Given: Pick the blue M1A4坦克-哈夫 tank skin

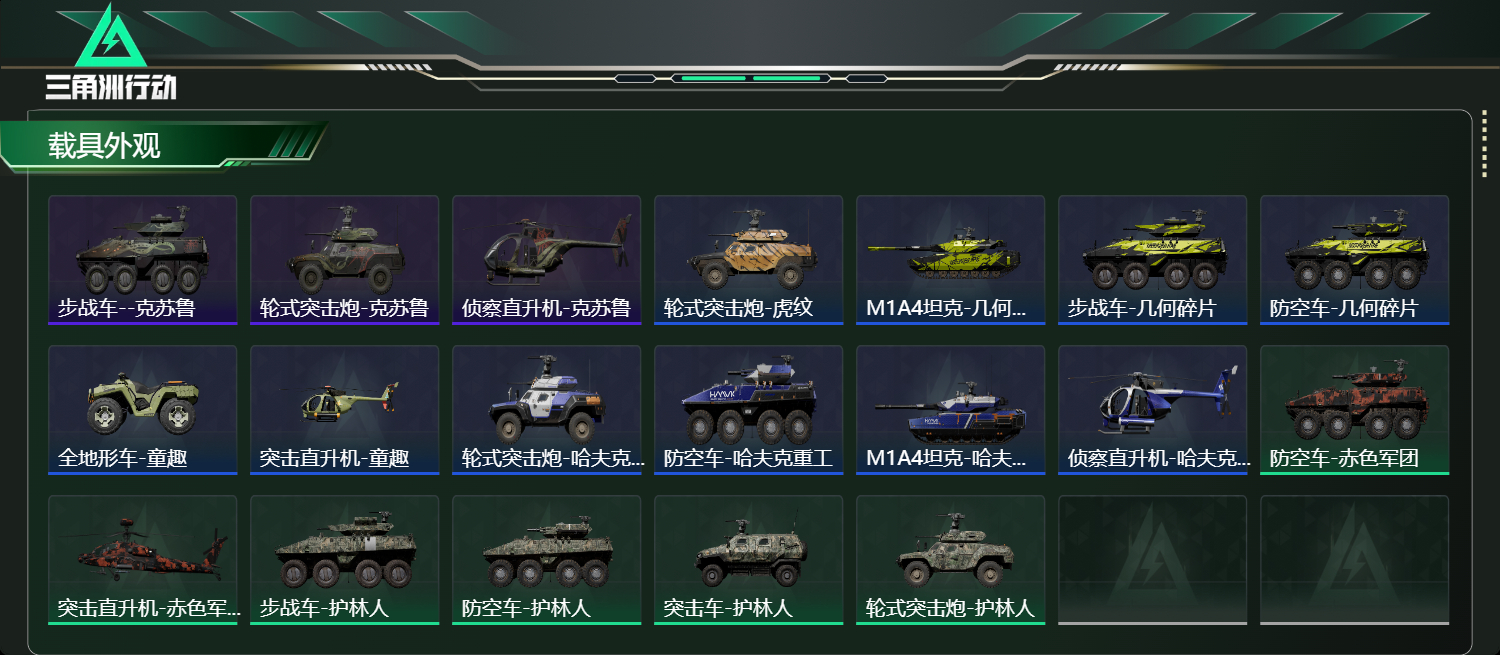Looking at the screenshot, I should 950,410.
